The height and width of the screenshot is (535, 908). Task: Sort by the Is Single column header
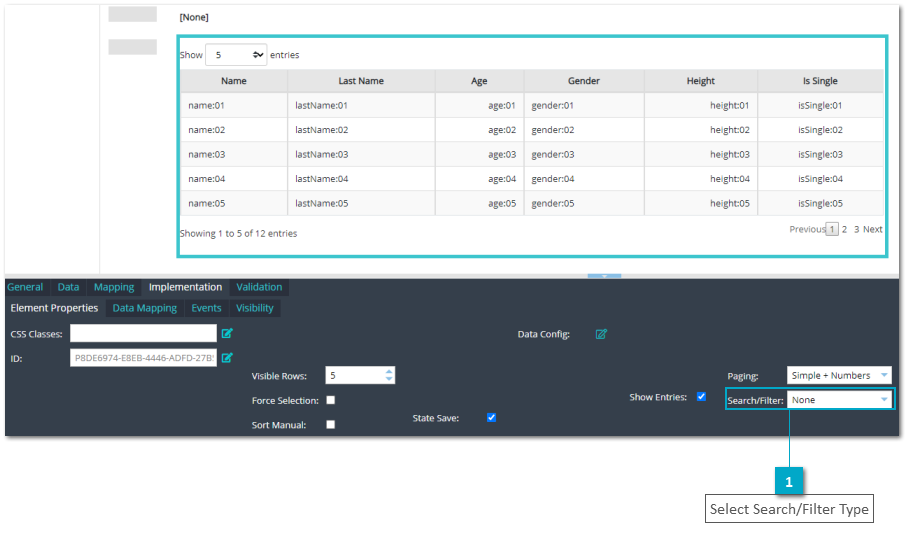pos(821,81)
